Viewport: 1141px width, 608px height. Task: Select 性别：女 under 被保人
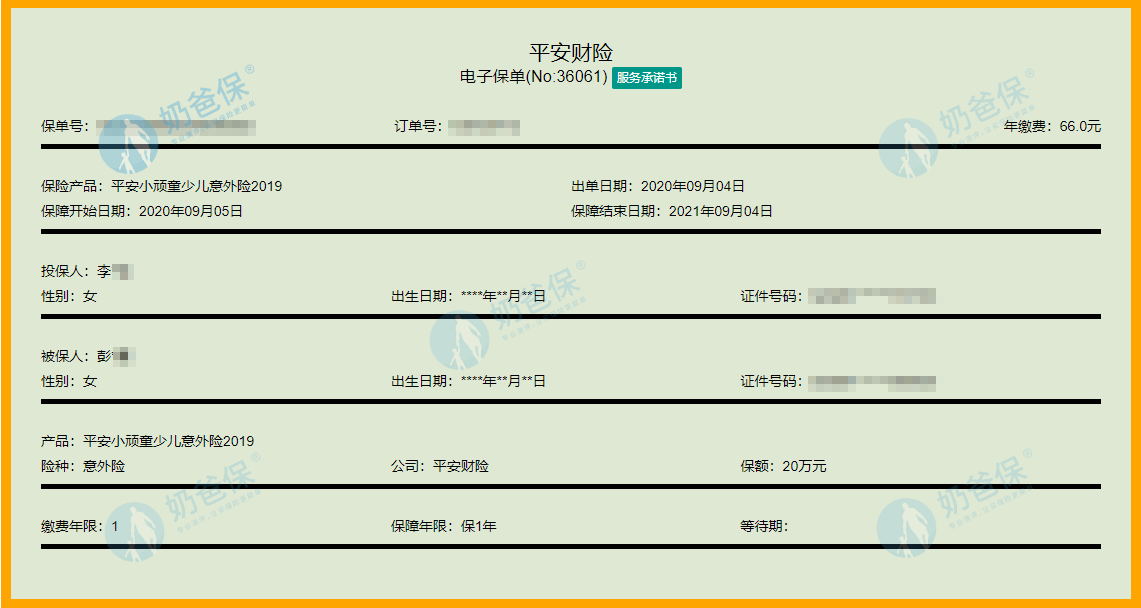69,382
